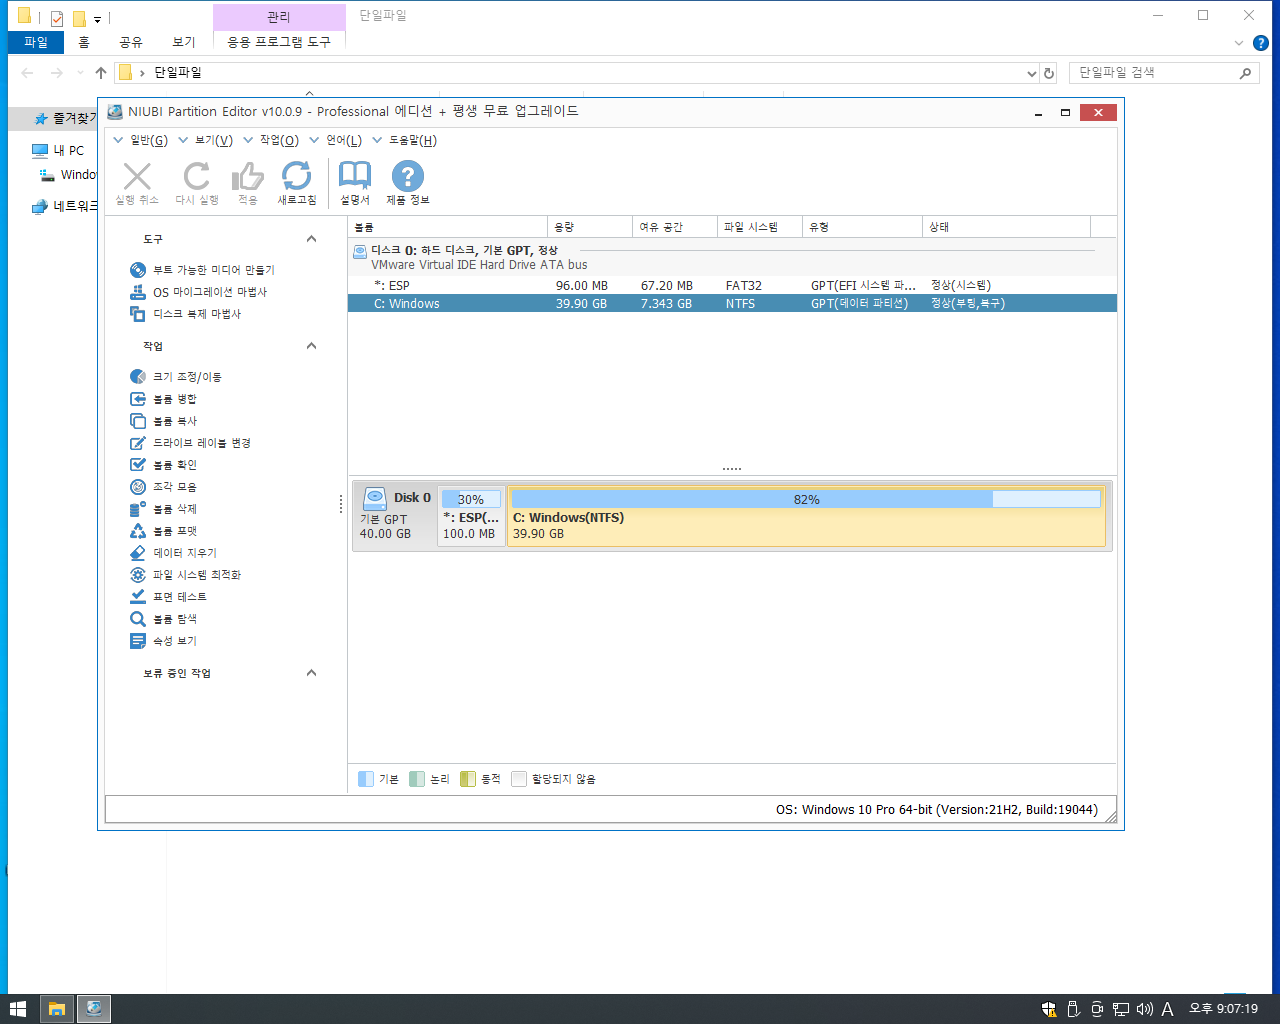The width and height of the screenshot is (1280, 1024).
Task: Click the Refresh (새로고침) toolbar icon
Action: tap(296, 177)
